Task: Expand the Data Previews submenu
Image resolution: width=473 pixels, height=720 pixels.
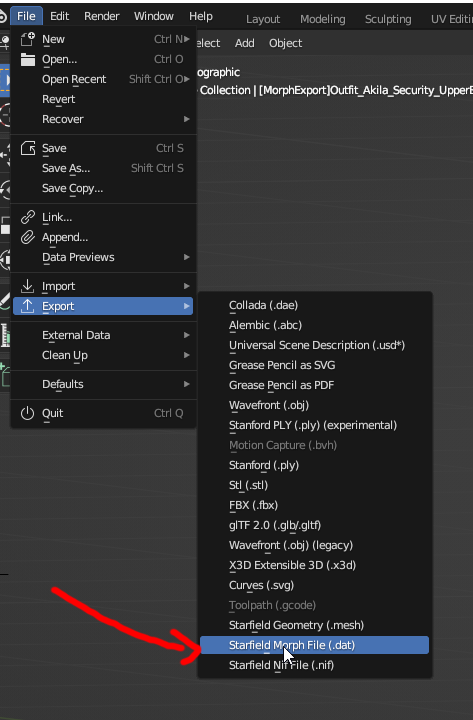Action: coord(103,257)
